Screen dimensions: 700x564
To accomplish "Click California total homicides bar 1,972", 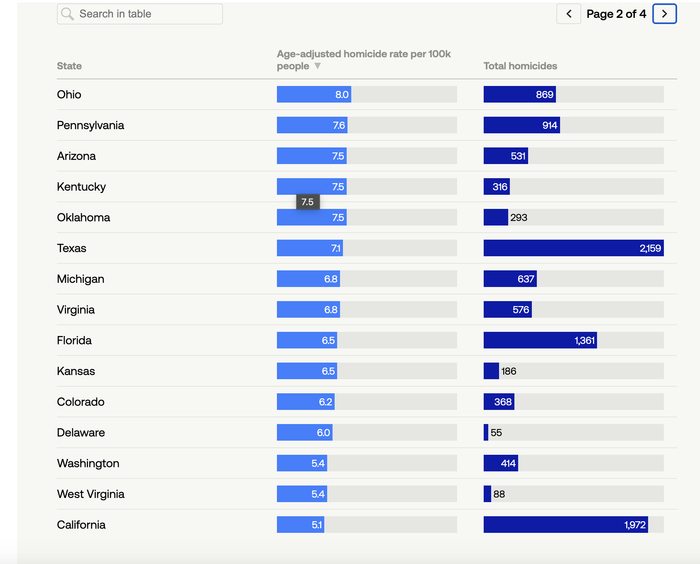I will [565, 525].
